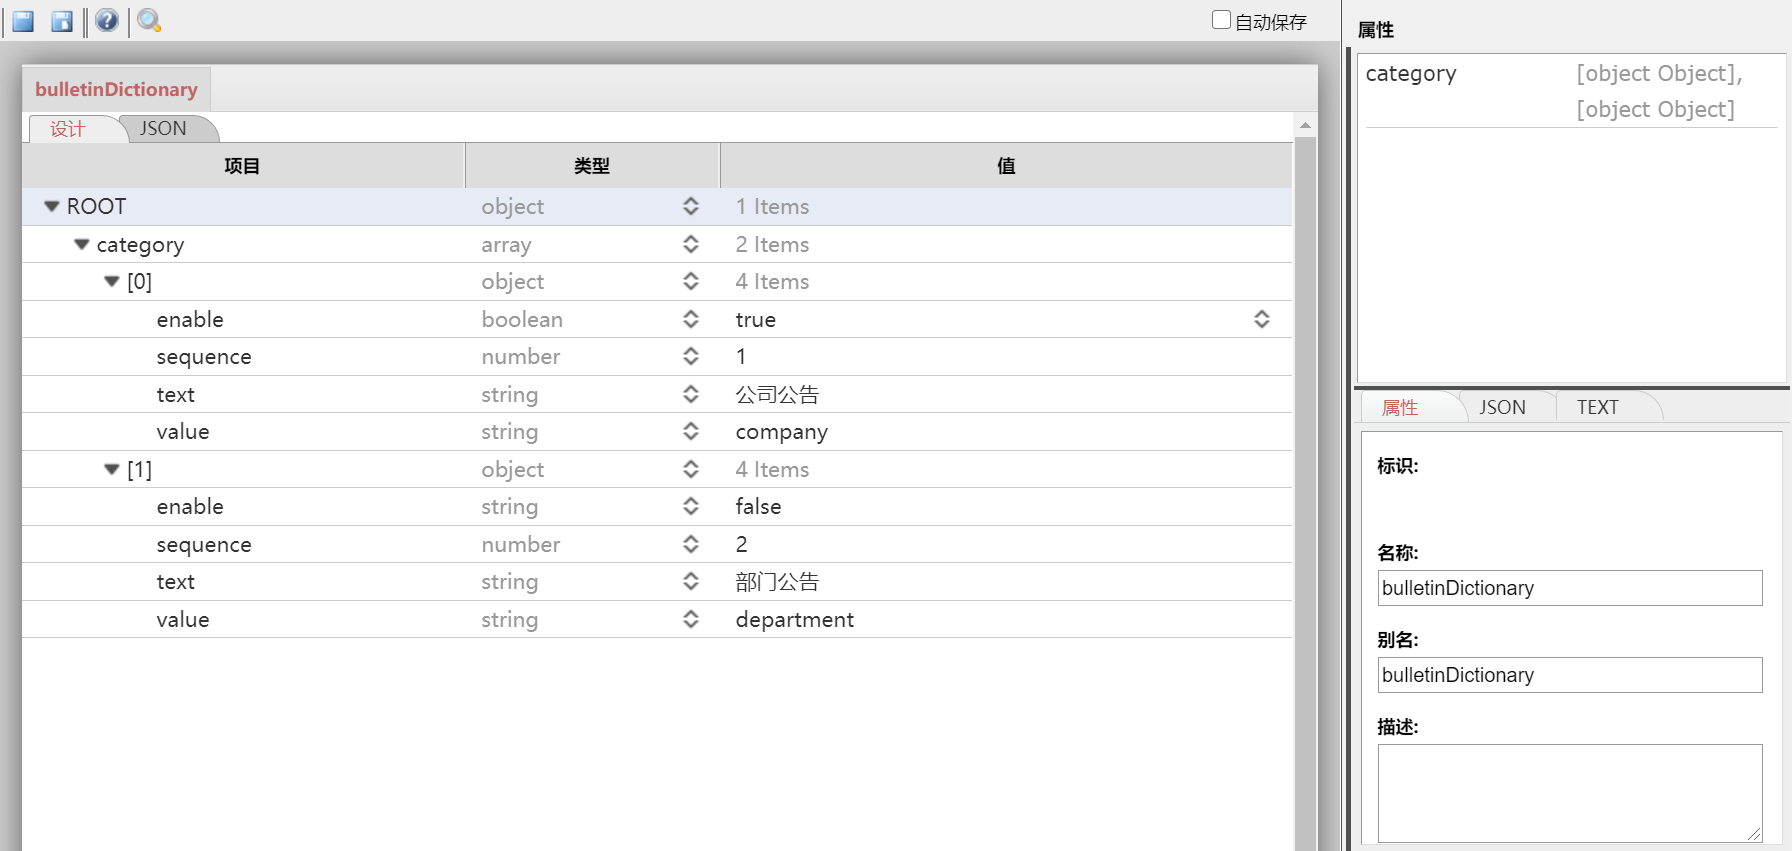The image size is (1792, 851).
Task: Open the TEXT tab in properties panel
Action: (1597, 407)
